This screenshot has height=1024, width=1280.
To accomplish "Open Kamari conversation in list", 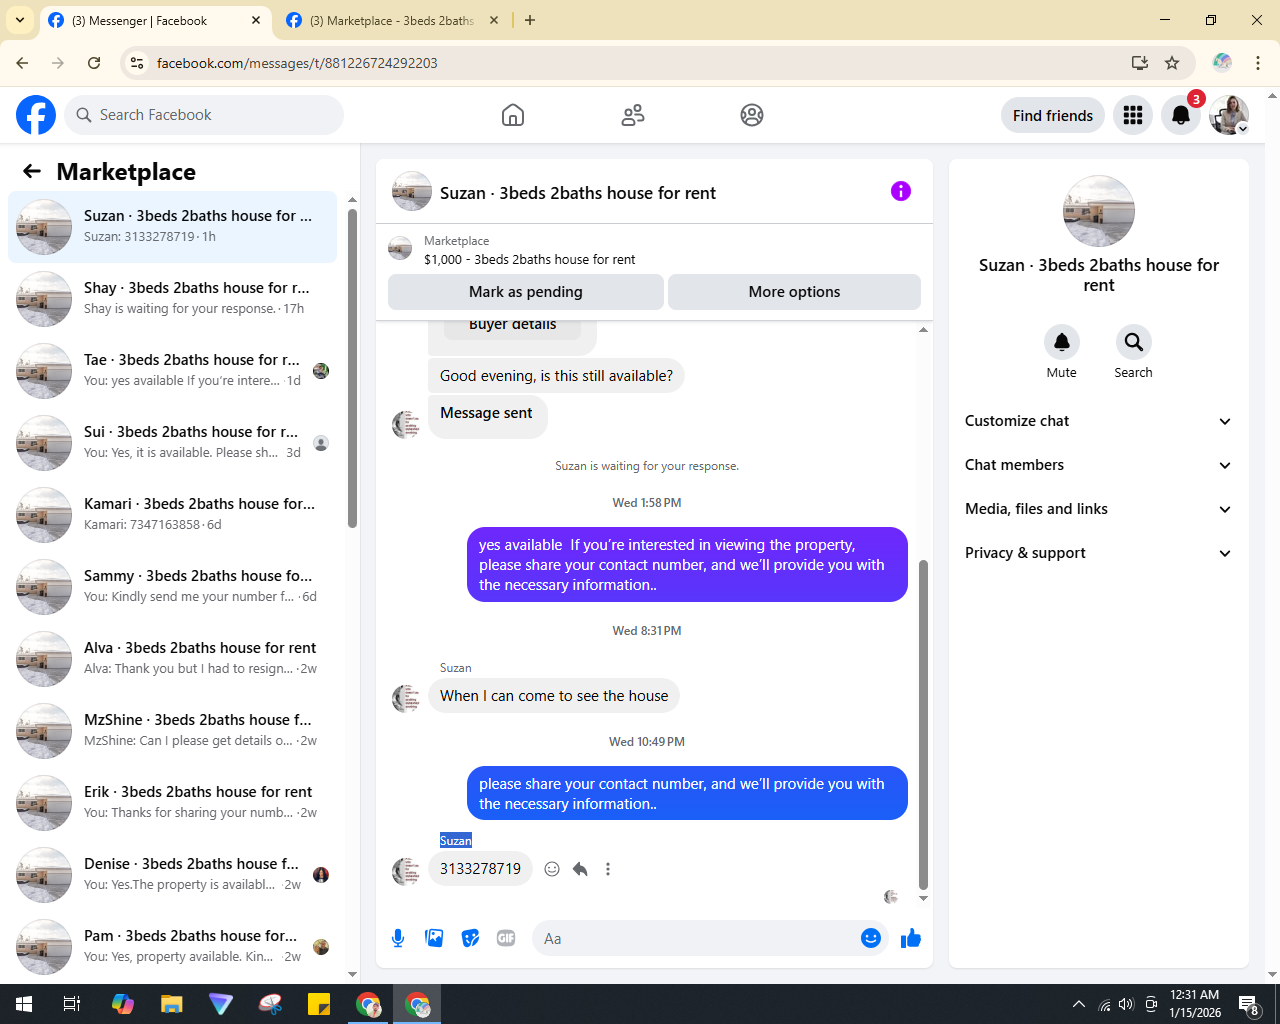I will [172, 515].
